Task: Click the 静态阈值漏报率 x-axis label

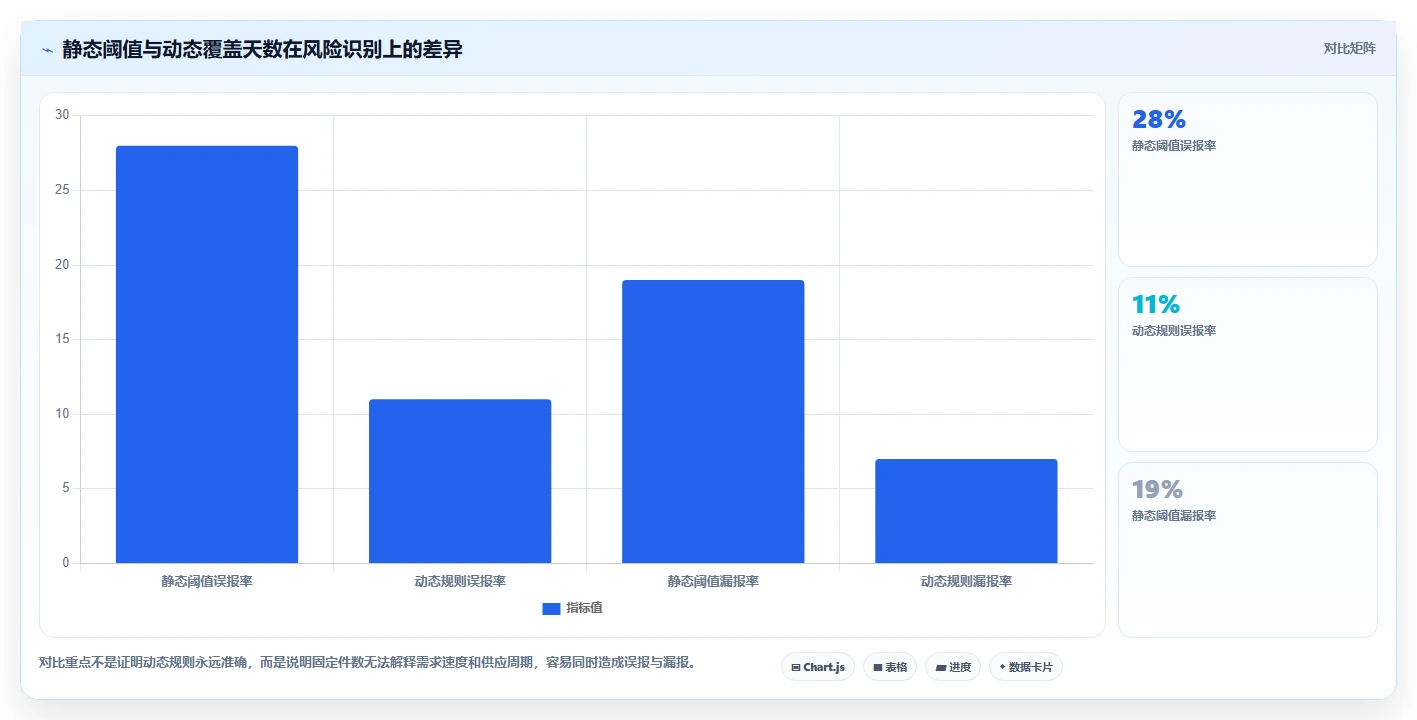Action: coord(713,581)
